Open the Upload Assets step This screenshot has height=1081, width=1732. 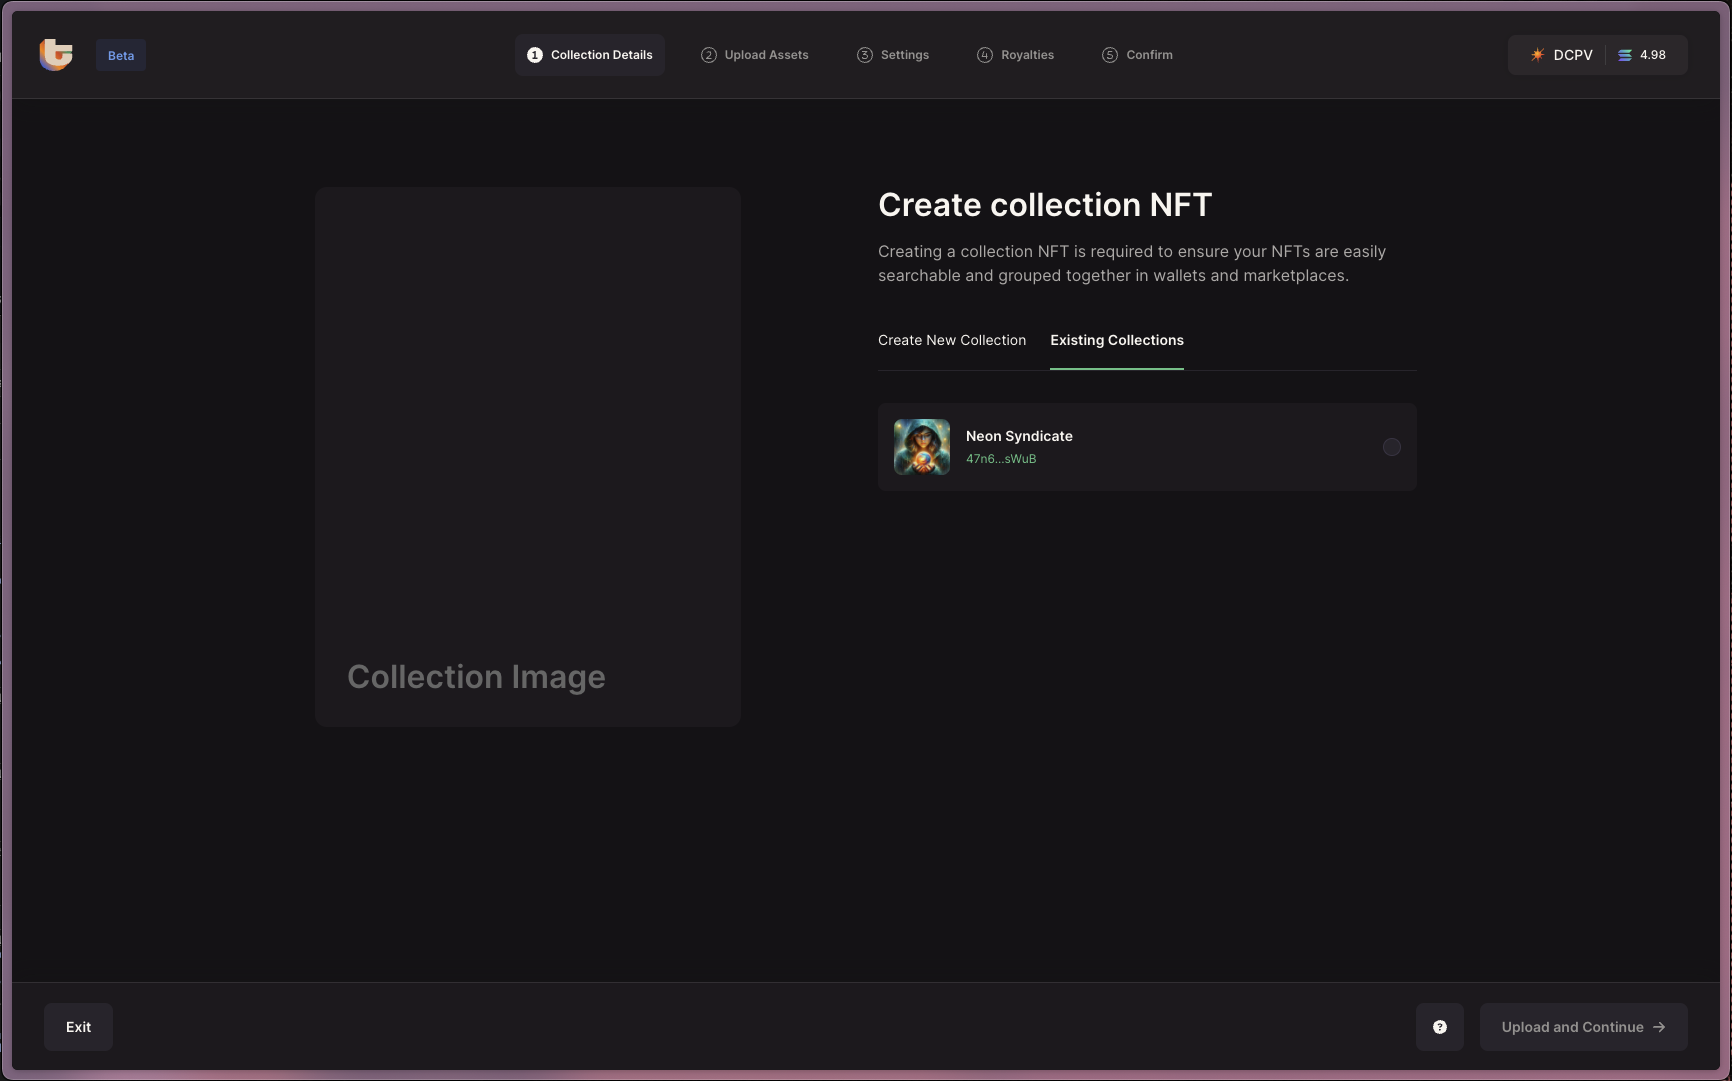coord(755,55)
